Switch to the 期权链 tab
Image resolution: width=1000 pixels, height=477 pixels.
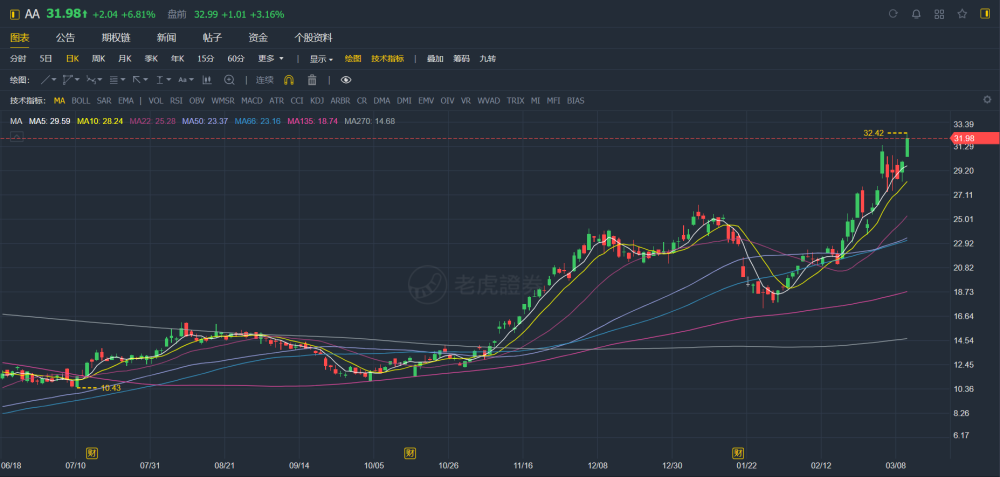click(x=116, y=38)
